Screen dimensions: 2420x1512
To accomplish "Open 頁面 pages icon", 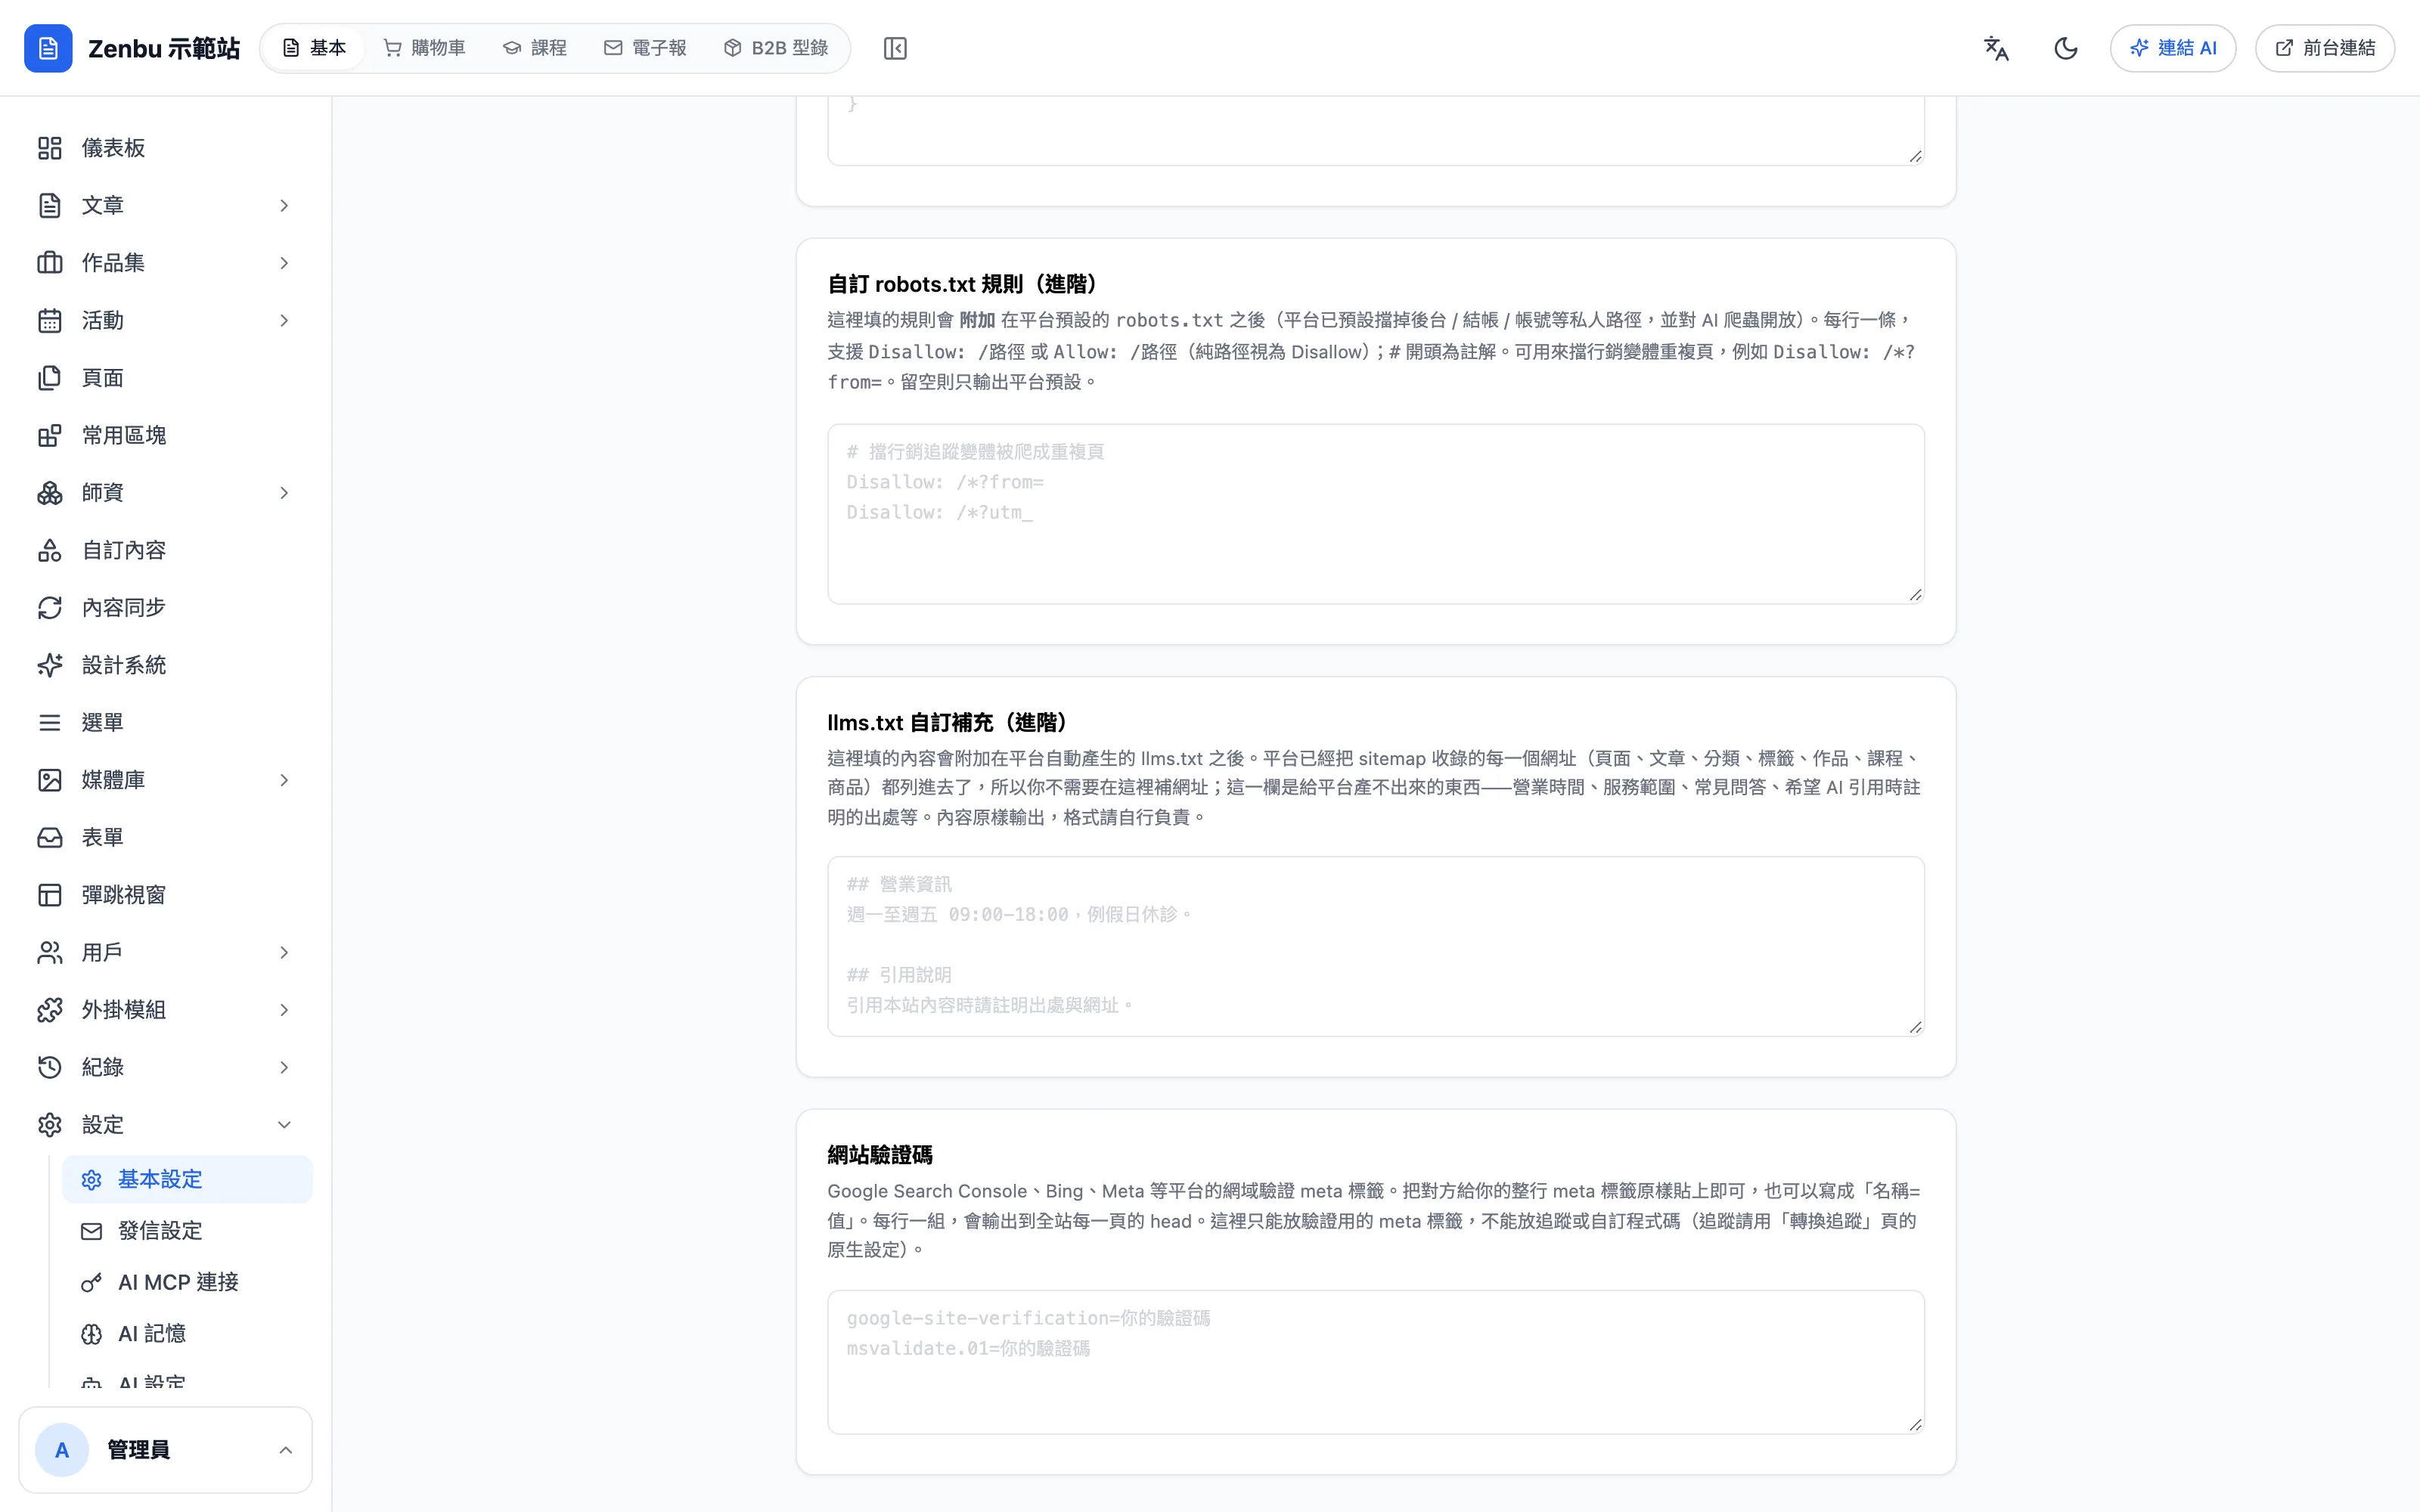I will point(50,378).
